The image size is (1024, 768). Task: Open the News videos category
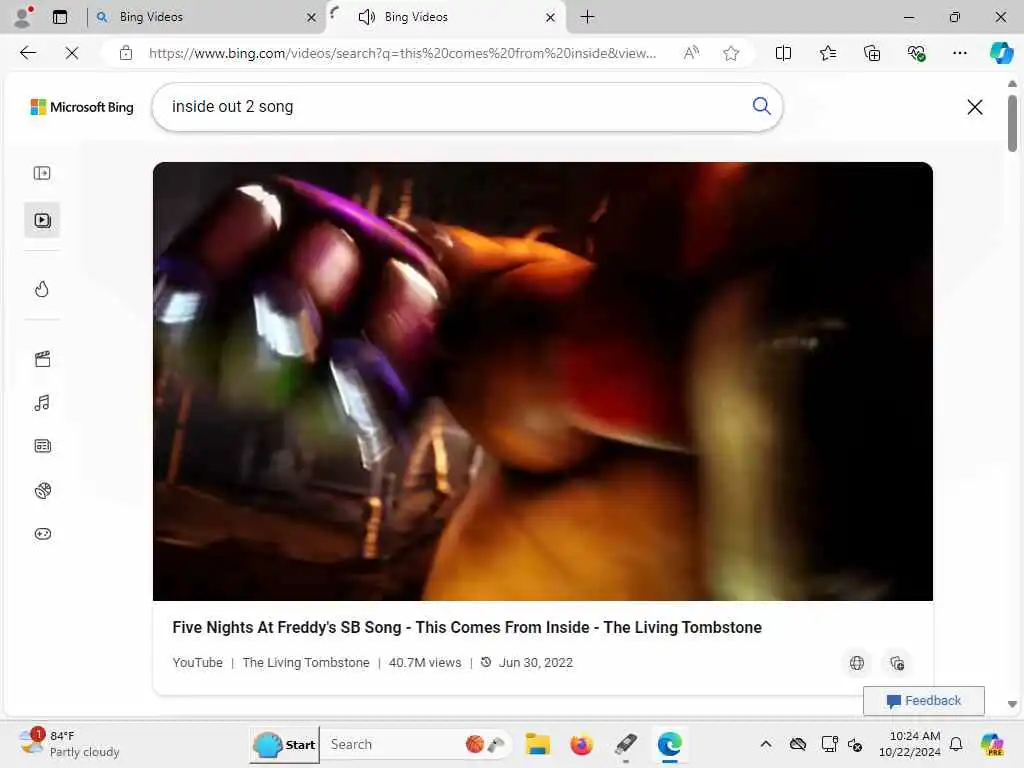pyautogui.click(x=42, y=446)
